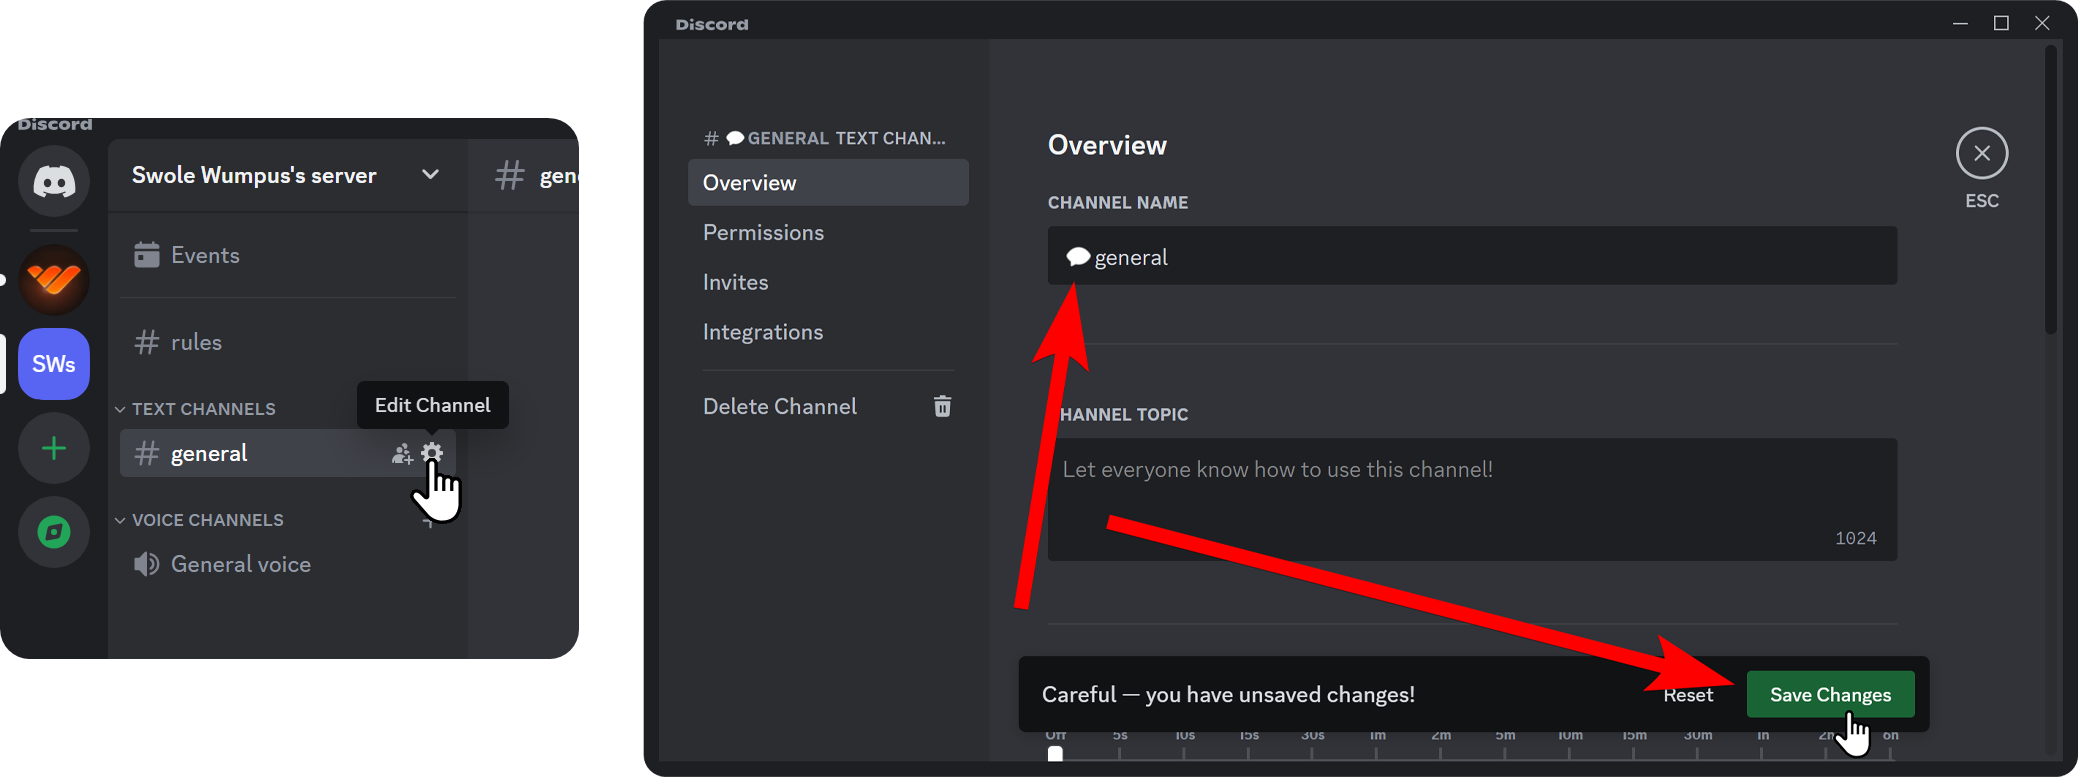Click the invite people icon on general
The height and width of the screenshot is (777, 2078).
[402, 454]
